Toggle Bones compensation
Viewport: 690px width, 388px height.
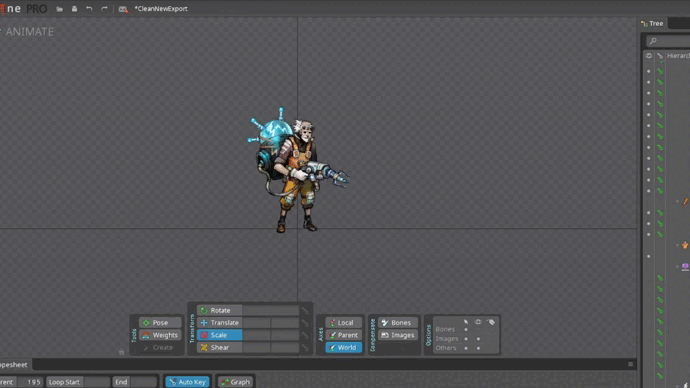[x=397, y=322]
